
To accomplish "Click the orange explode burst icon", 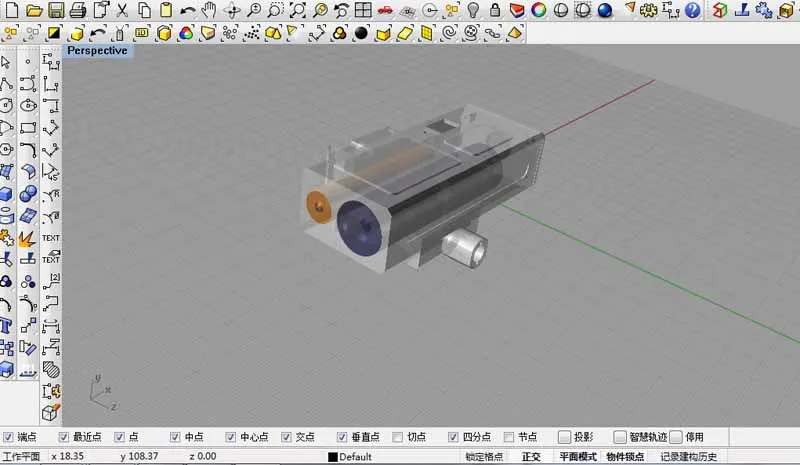I will click(28, 238).
